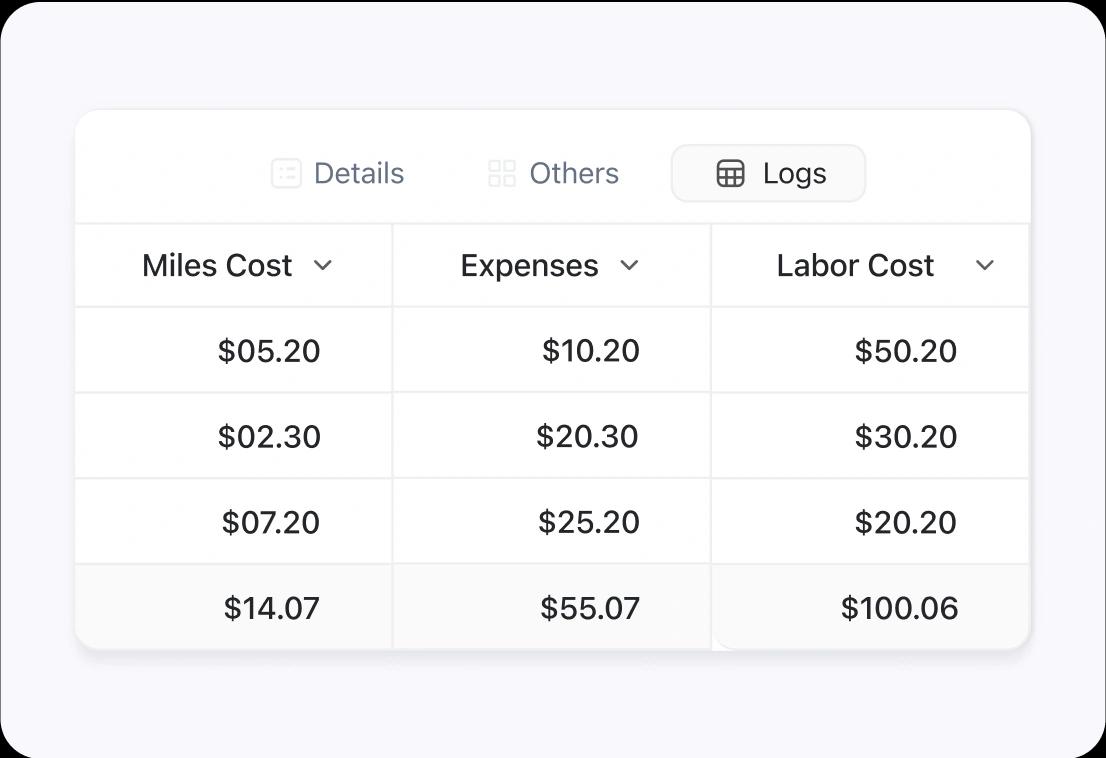The image size is (1106, 758).
Task: Click the $25.20 expenses cell
Action: pyautogui.click(x=588, y=523)
